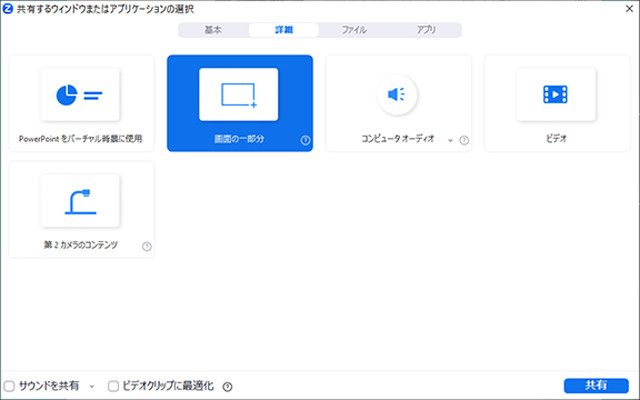Switch to the ファイル tab
640x400 pixels.
[x=354, y=30]
